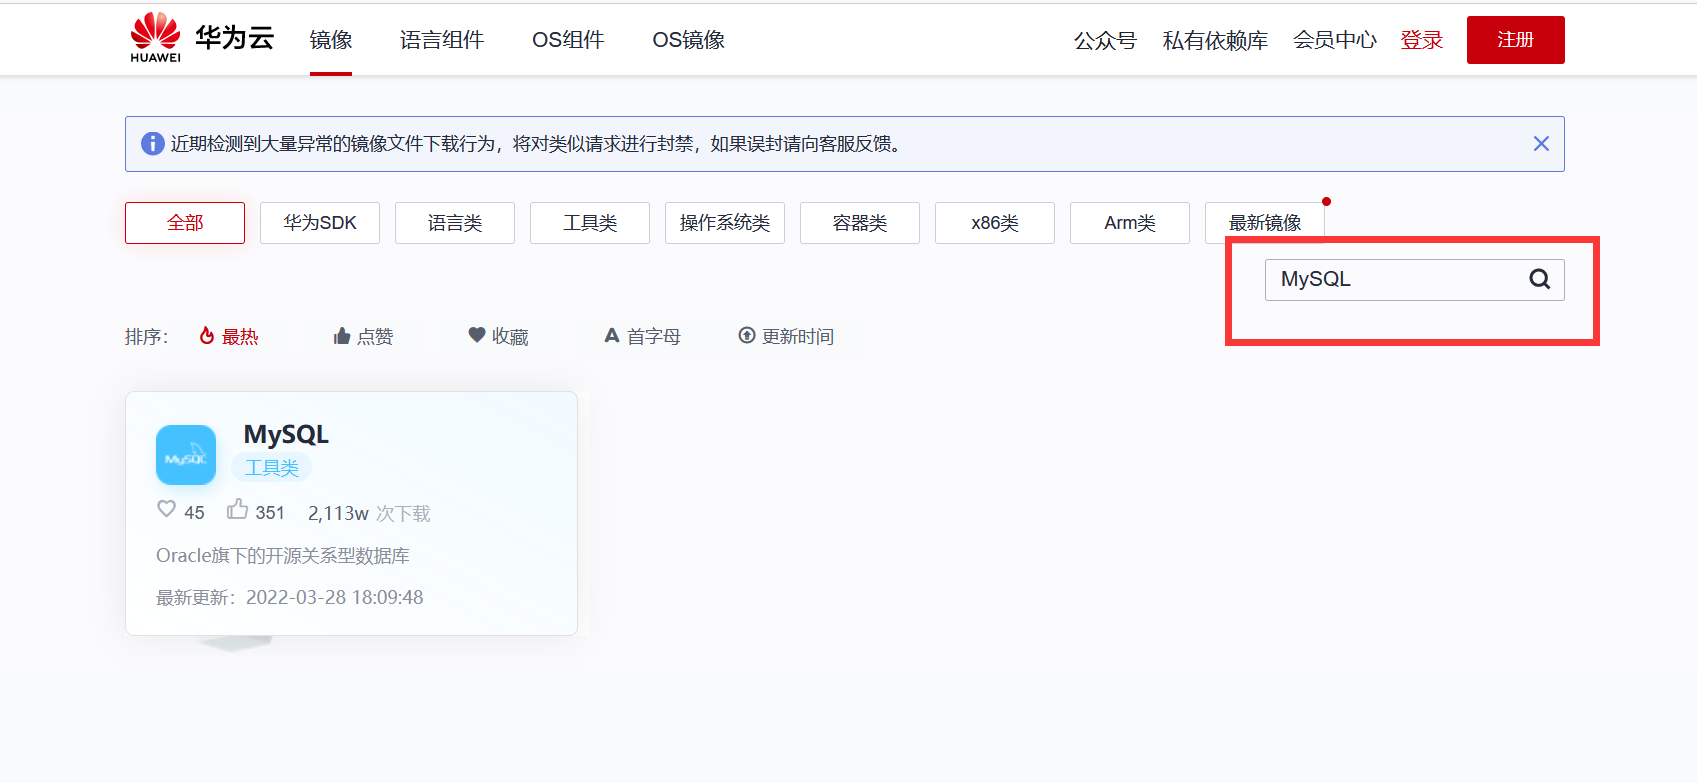Click the blue info icon in notice
1697x783 pixels.
[153, 144]
